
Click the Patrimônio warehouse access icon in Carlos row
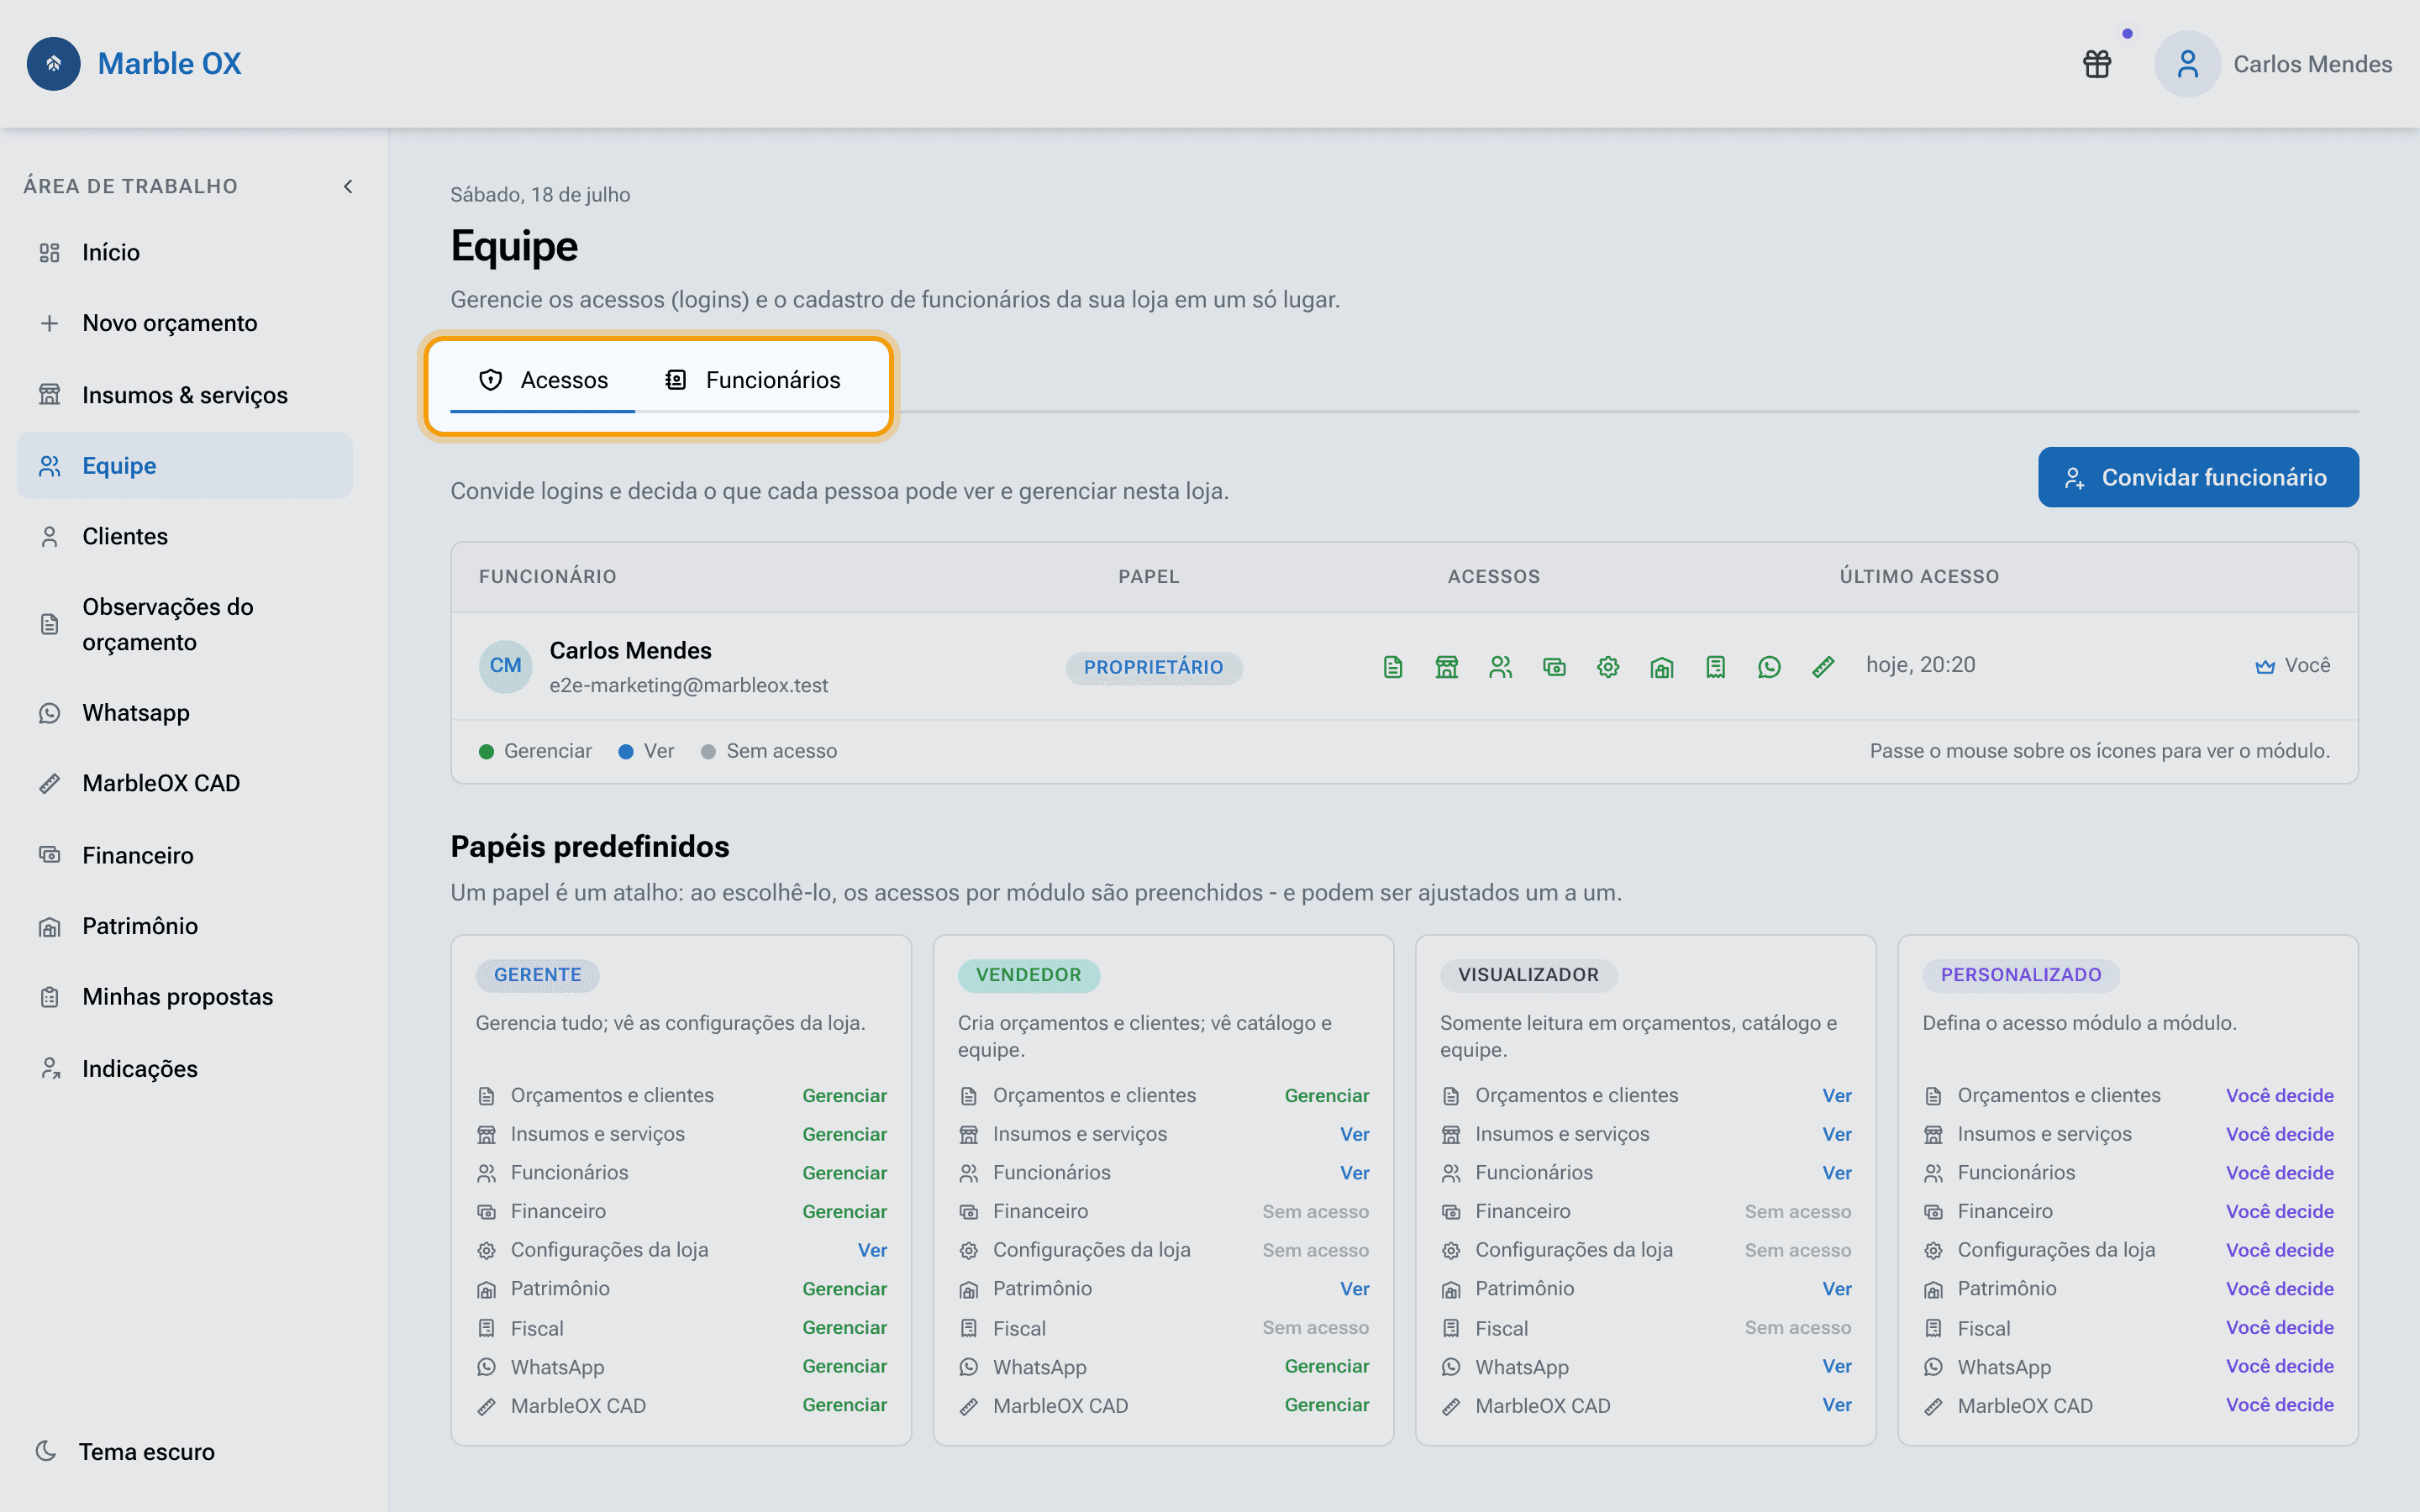pos(1662,667)
